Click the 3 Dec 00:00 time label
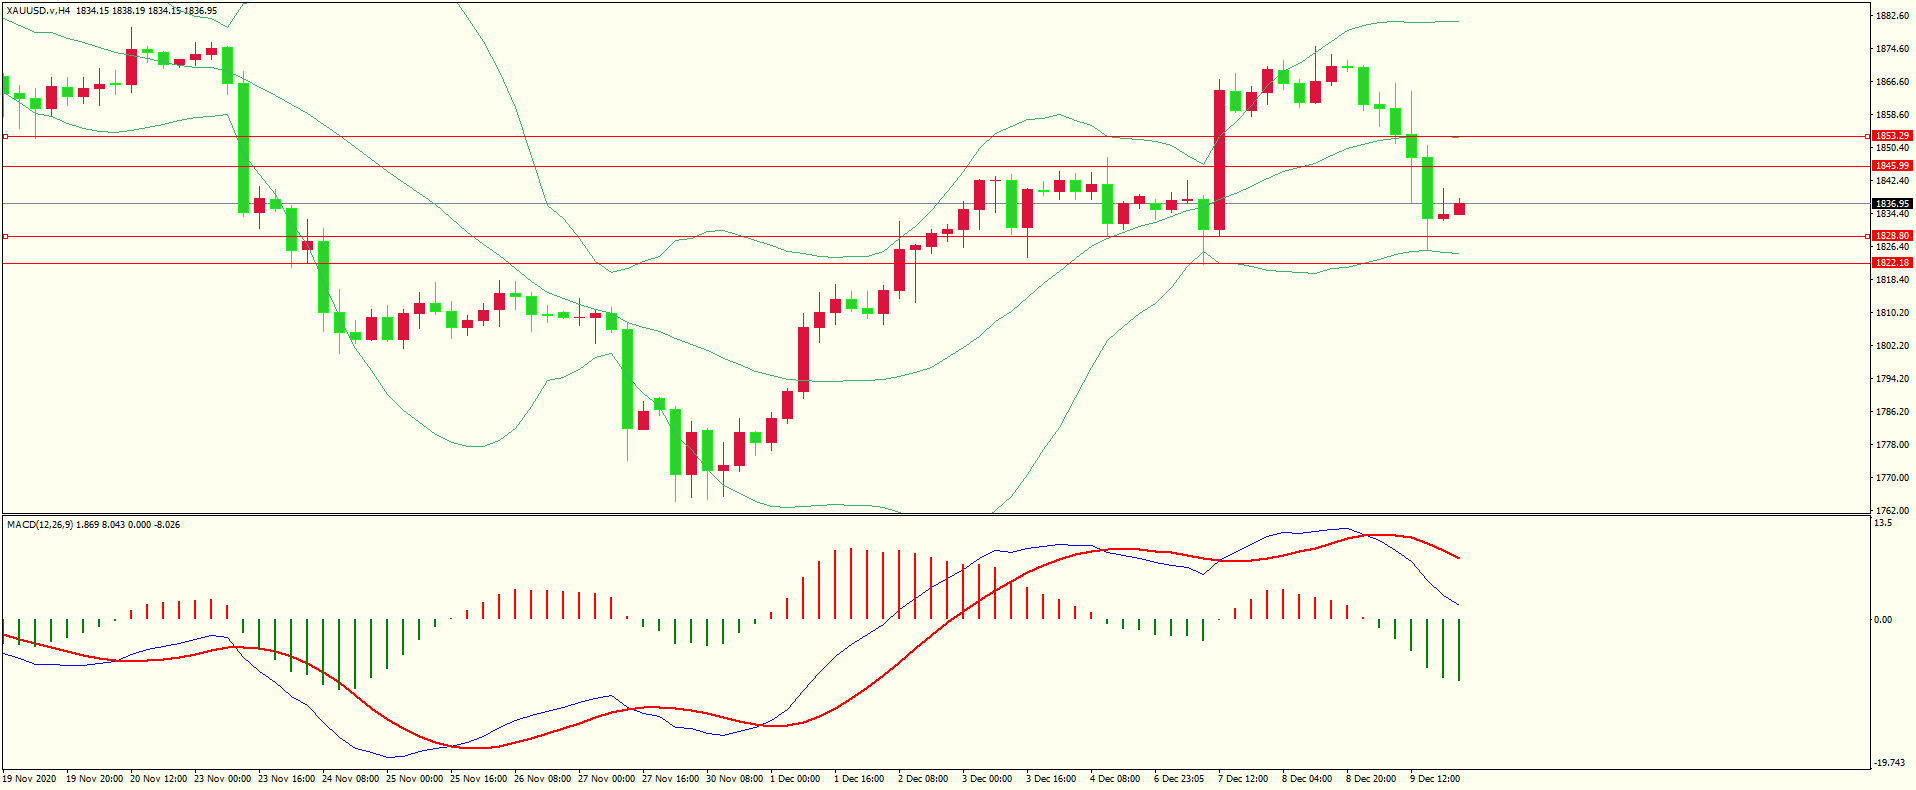 click(x=987, y=779)
